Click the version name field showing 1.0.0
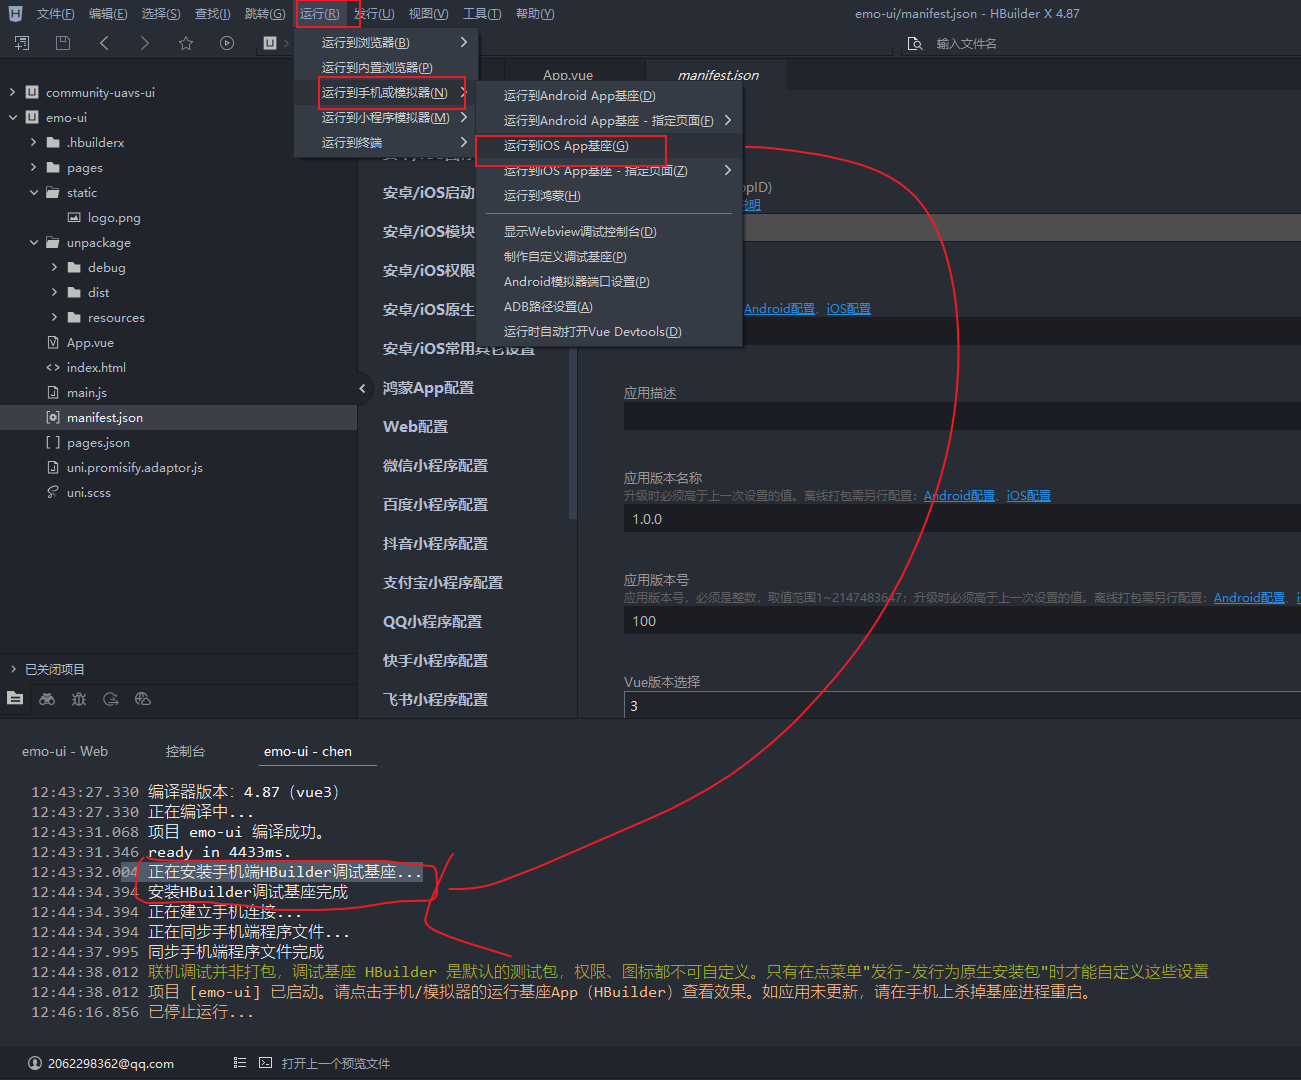 coord(962,519)
